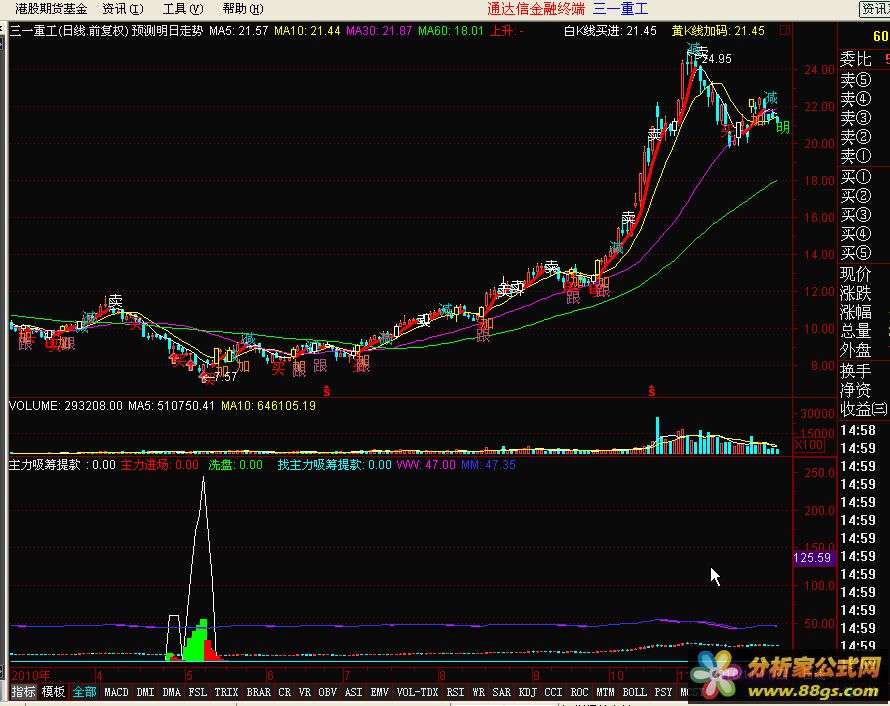The height and width of the screenshot is (706, 890).
Task: Select the CCI indicator tab
Action: 553,692
